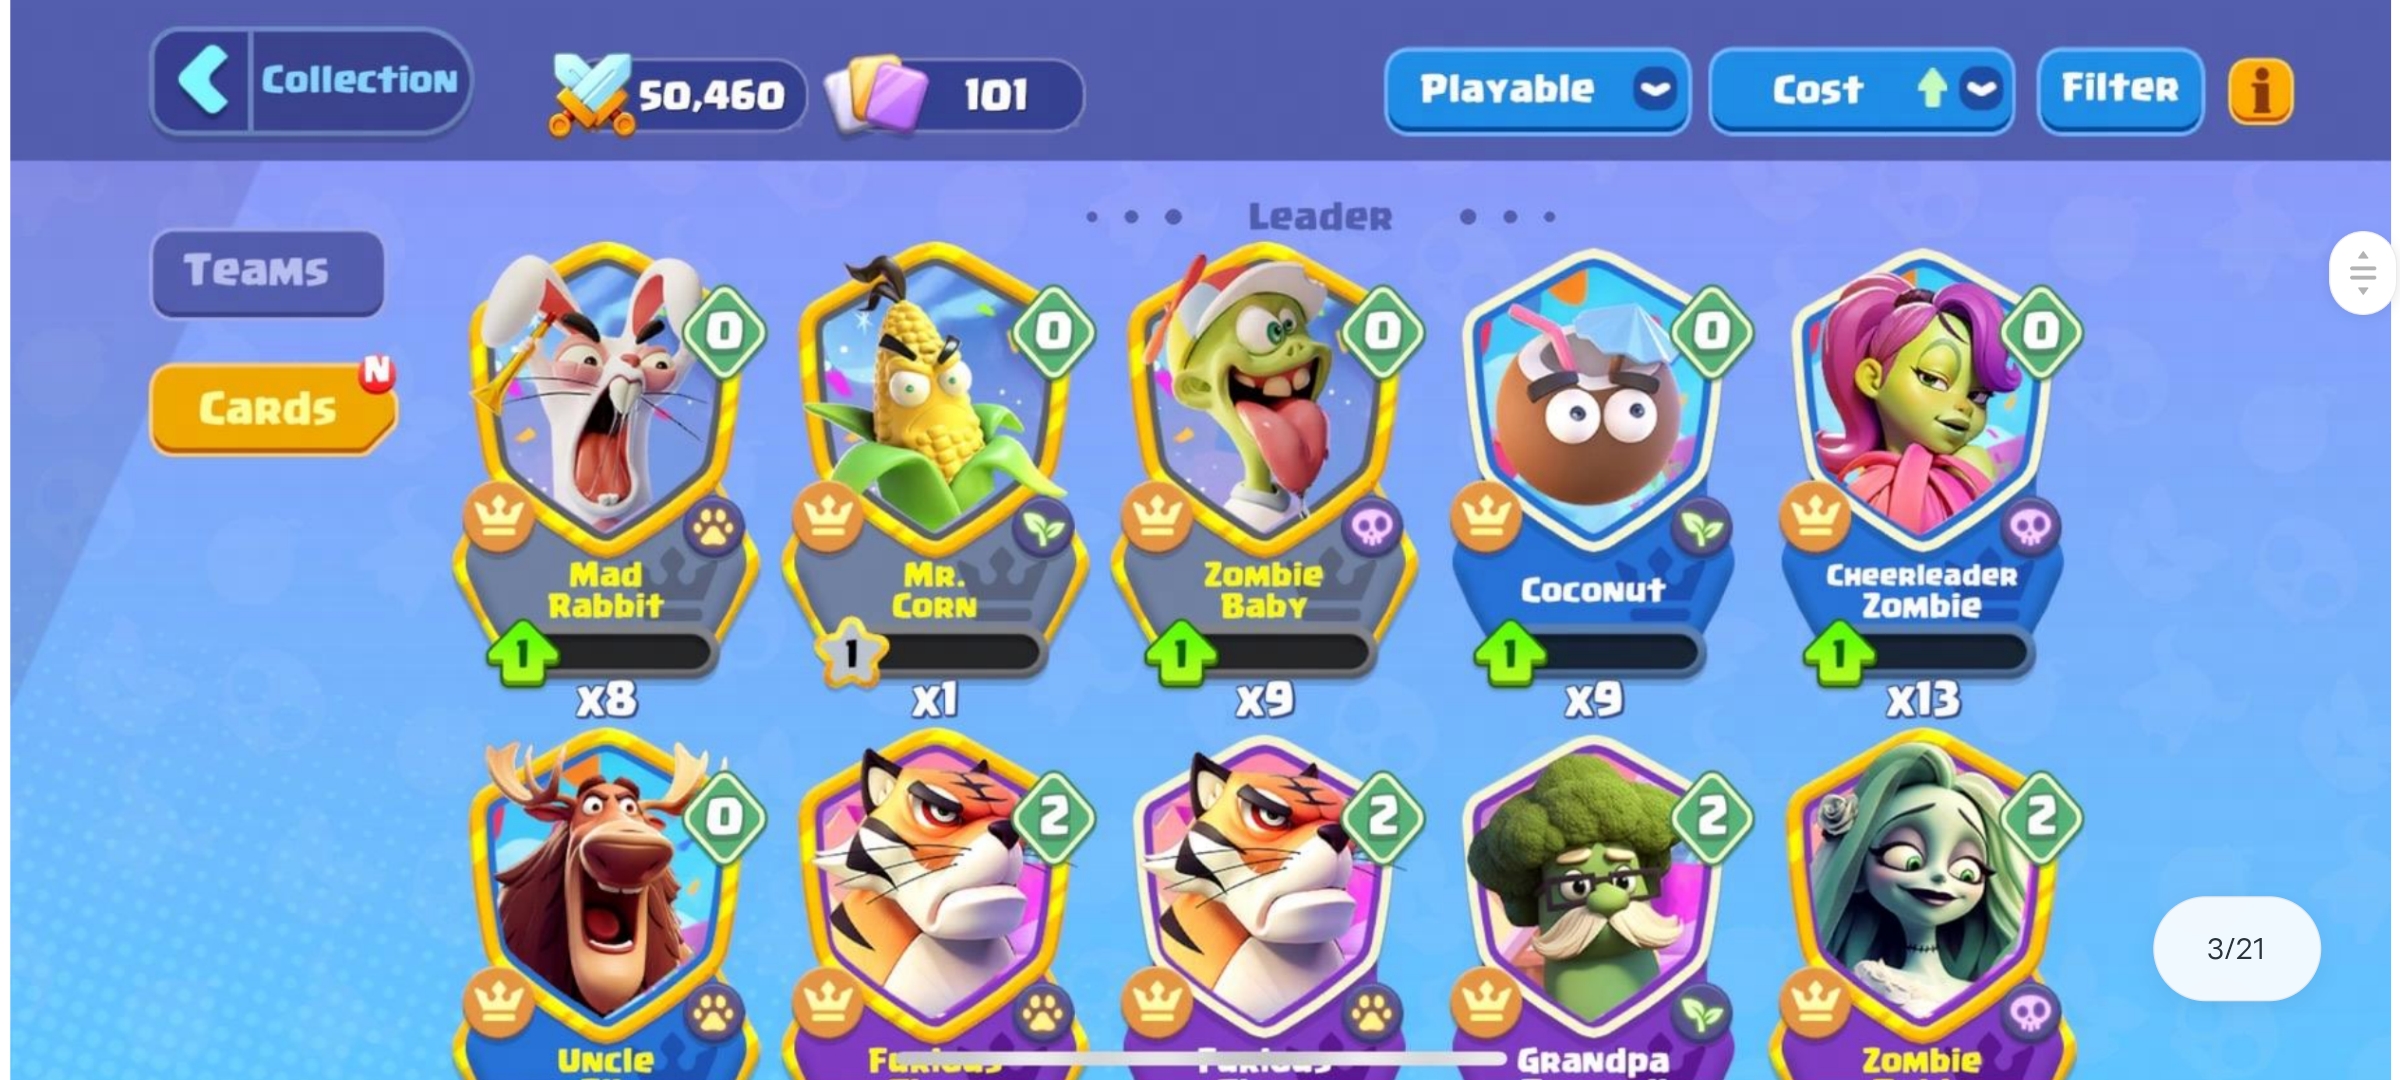Expand the Cost sort dropdown chevron
Viewport: 2400px width, 1080px height.
click(1981, 90)
